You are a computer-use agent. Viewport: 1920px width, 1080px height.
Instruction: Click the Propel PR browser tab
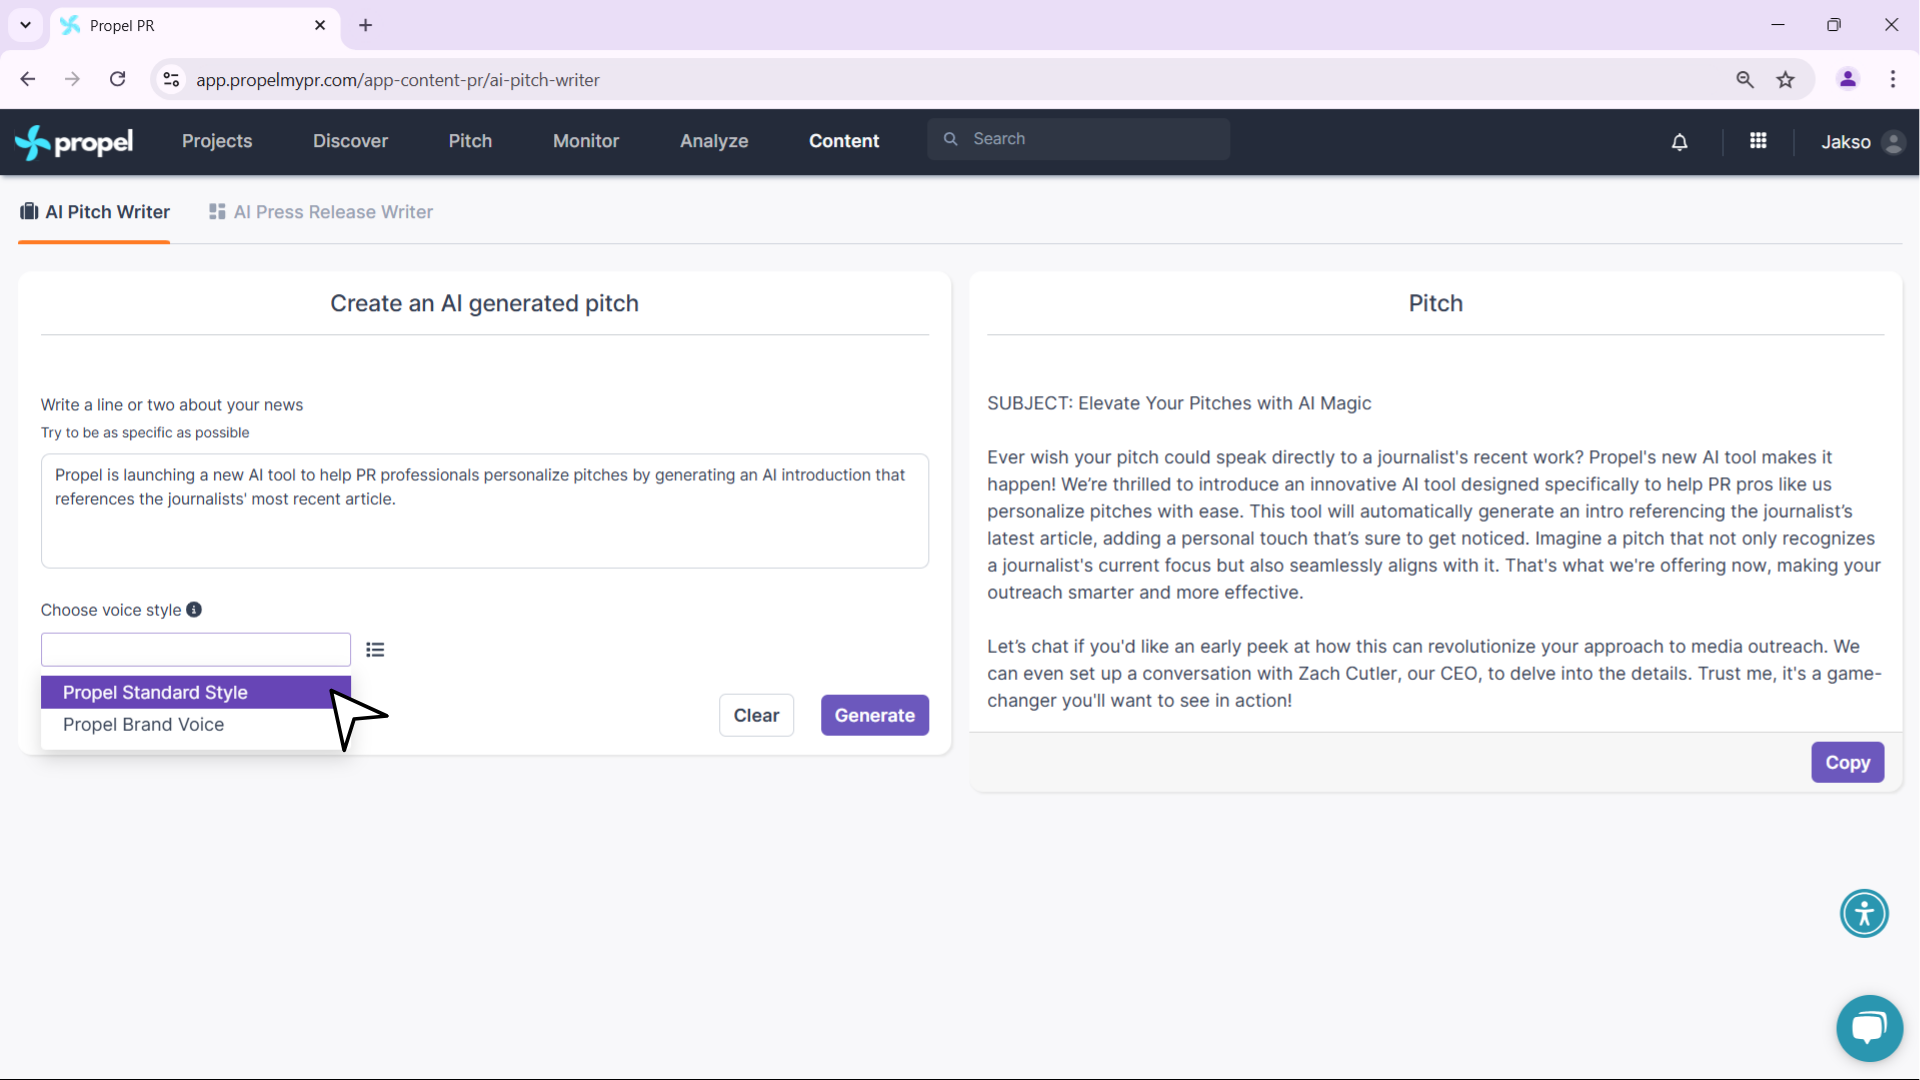click(195, 26)
